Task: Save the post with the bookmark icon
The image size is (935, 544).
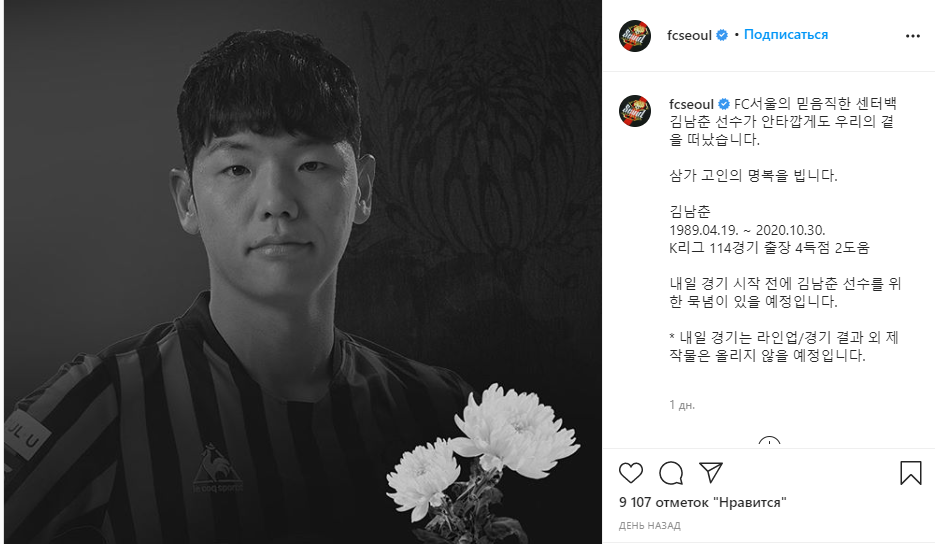Action: point(911,473)
